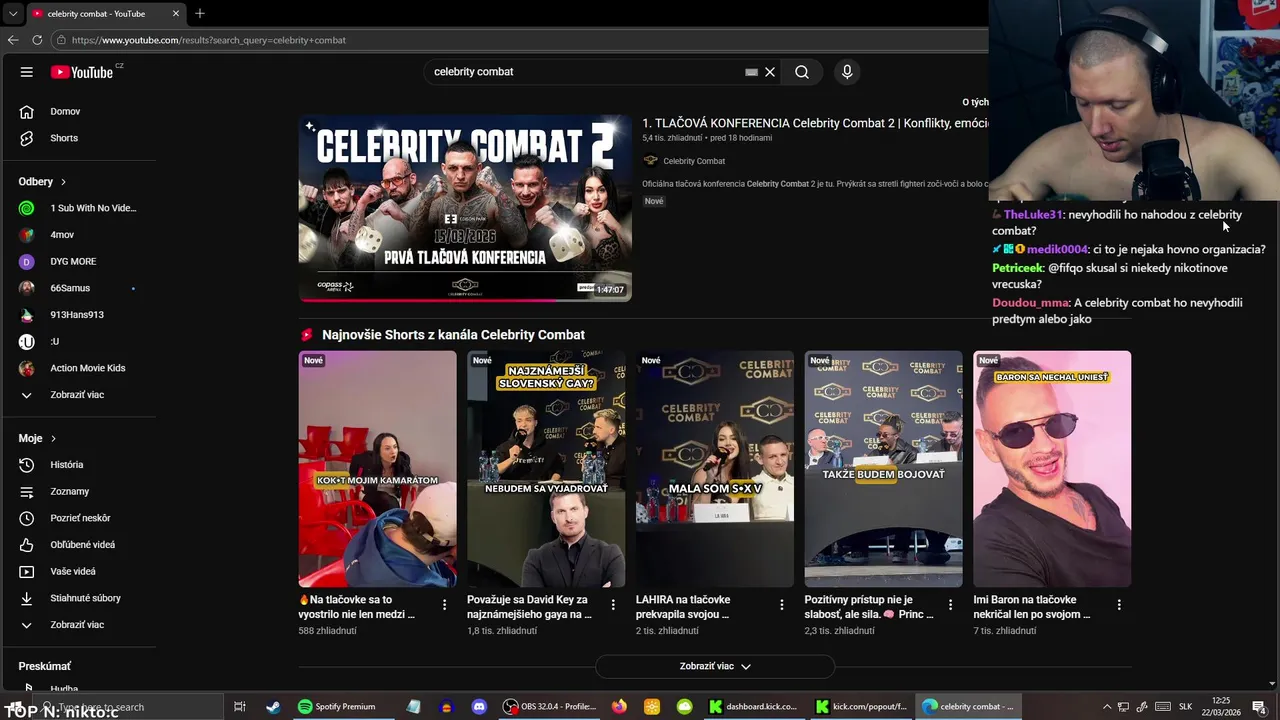Switch to OBS 32.0.4 in taskbar
The width and height of the screenshot is (1280, 720).
(x=549, y=707)
